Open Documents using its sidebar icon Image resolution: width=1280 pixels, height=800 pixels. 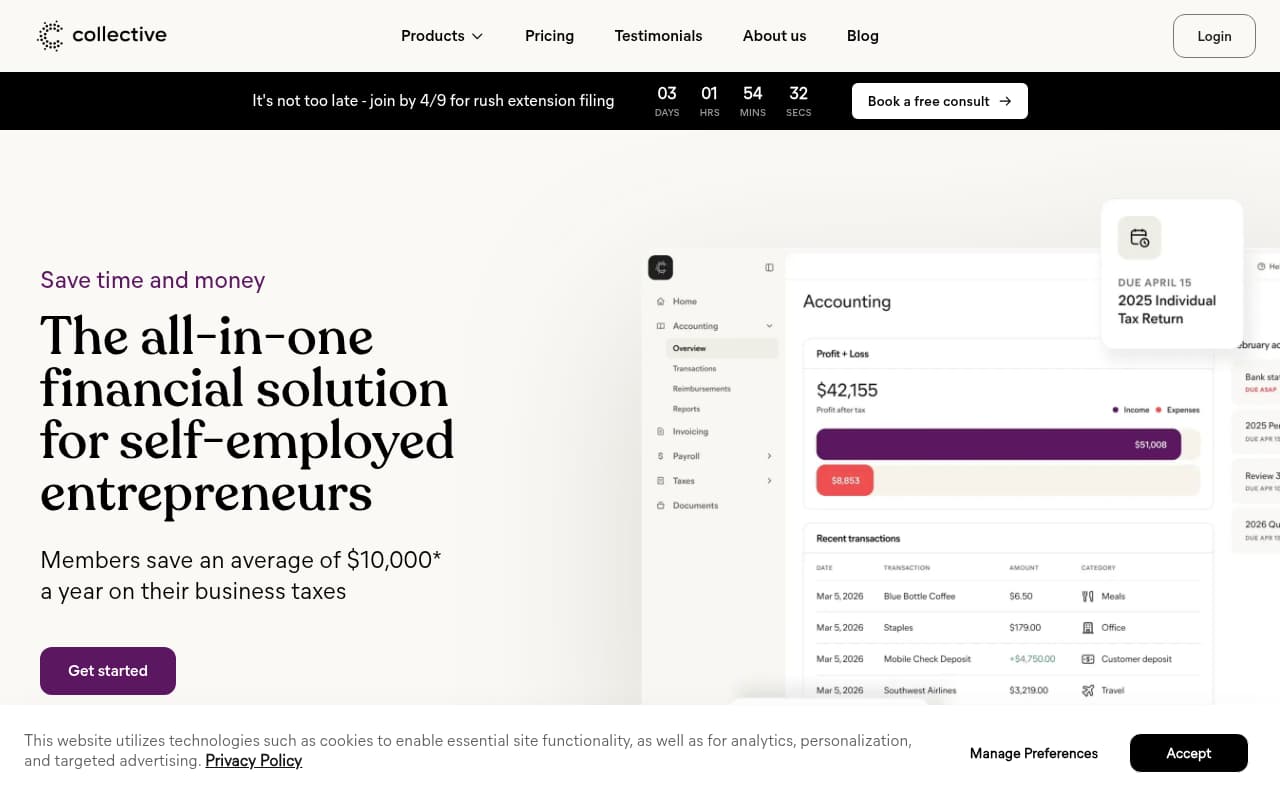(661, 504)
